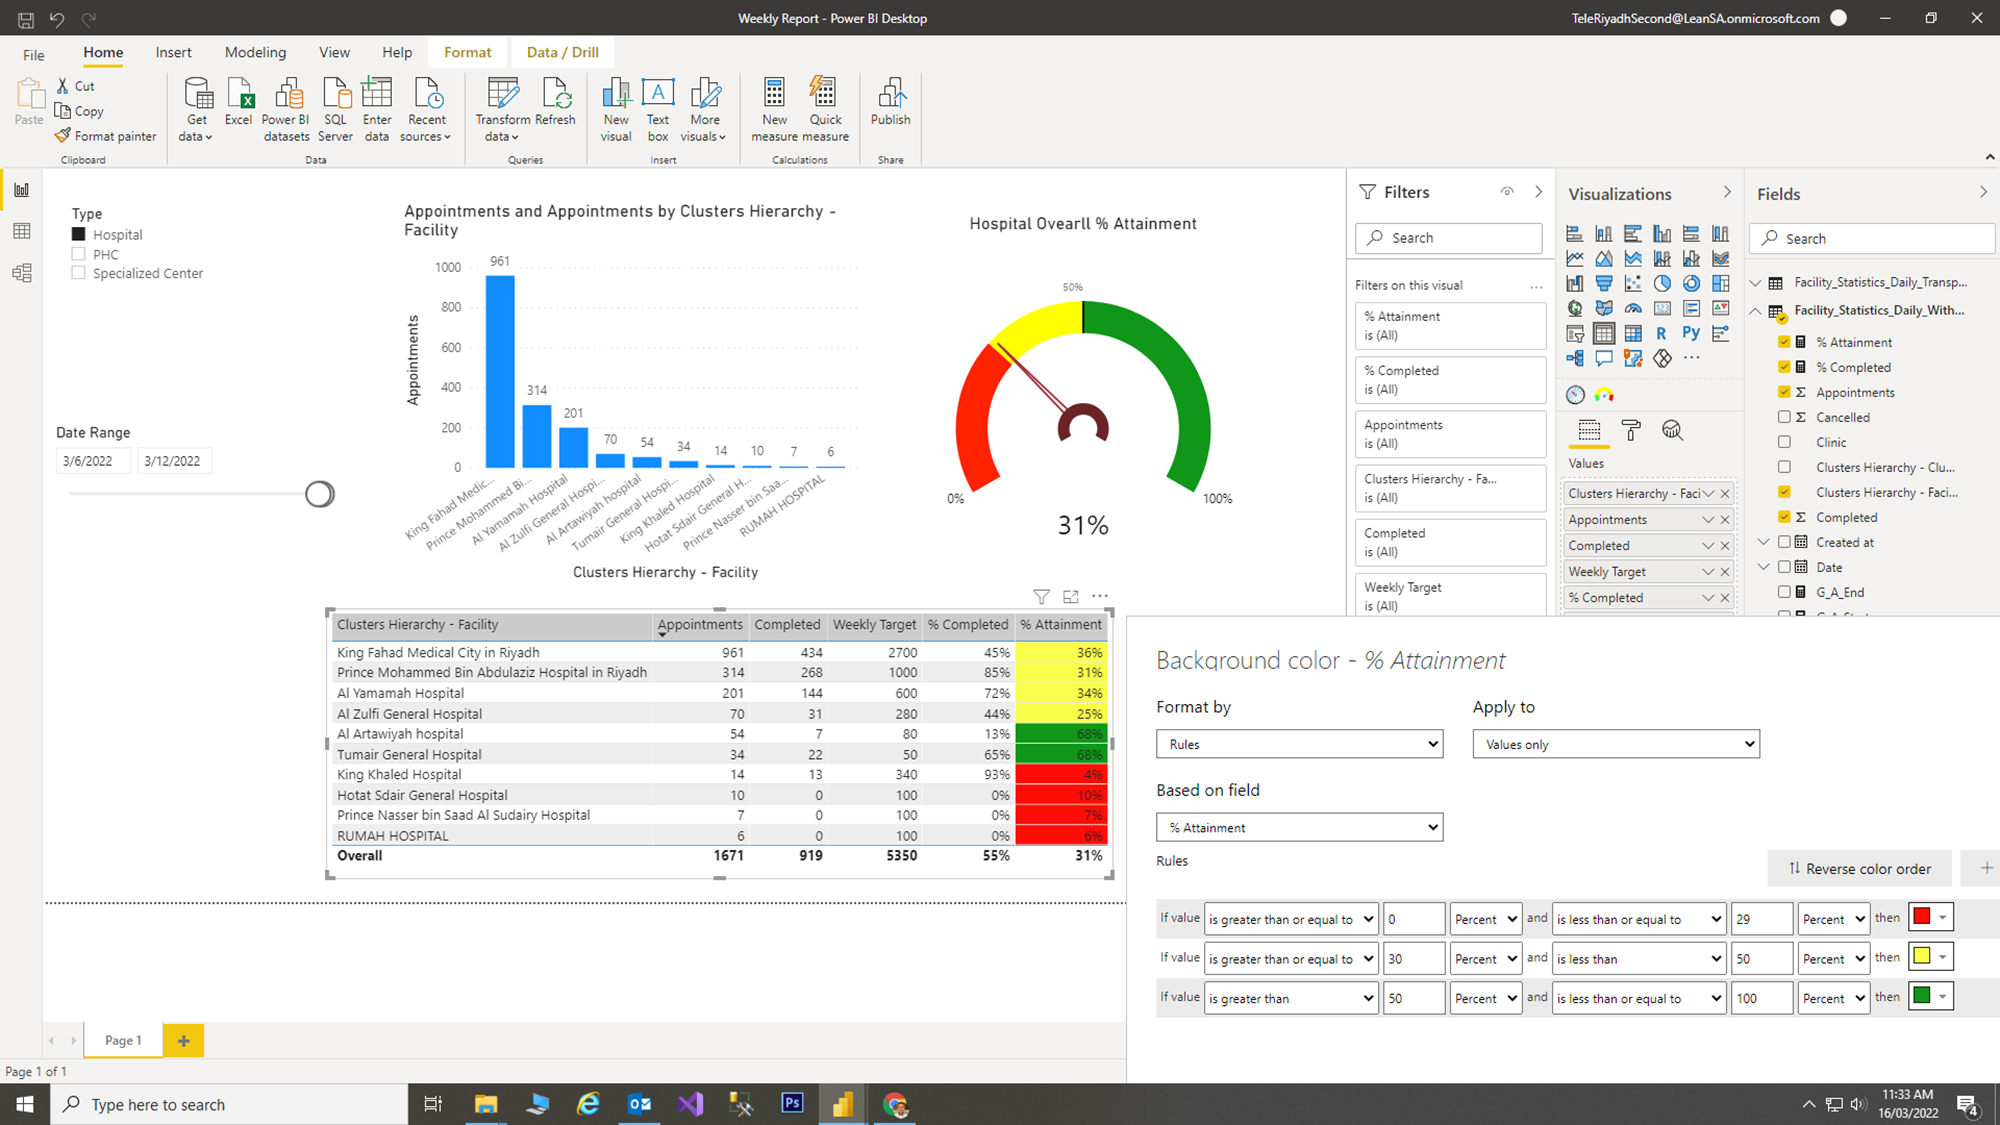
Task: Check the Specialized Center slicer option
Action: tap(78, 273)
